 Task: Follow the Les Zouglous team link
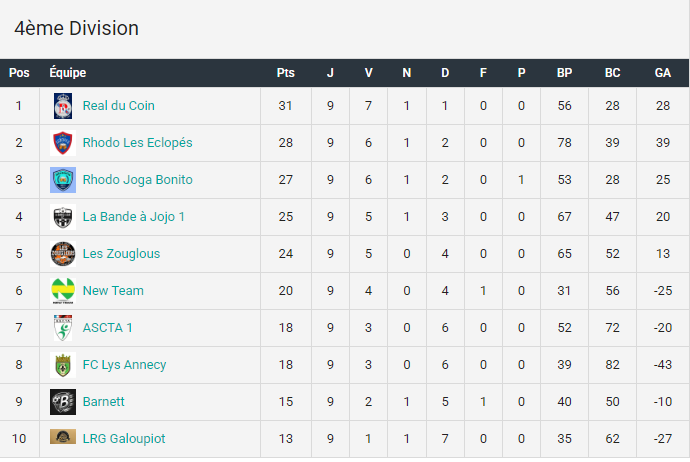121,254
